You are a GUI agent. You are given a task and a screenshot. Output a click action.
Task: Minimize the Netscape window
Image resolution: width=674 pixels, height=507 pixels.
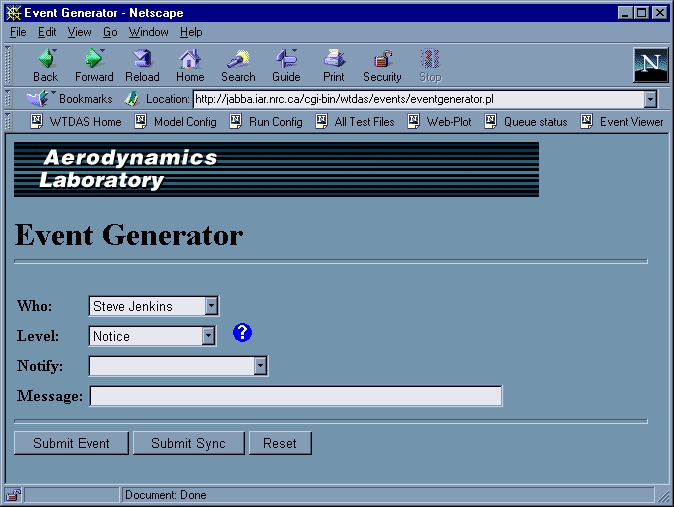625,13
